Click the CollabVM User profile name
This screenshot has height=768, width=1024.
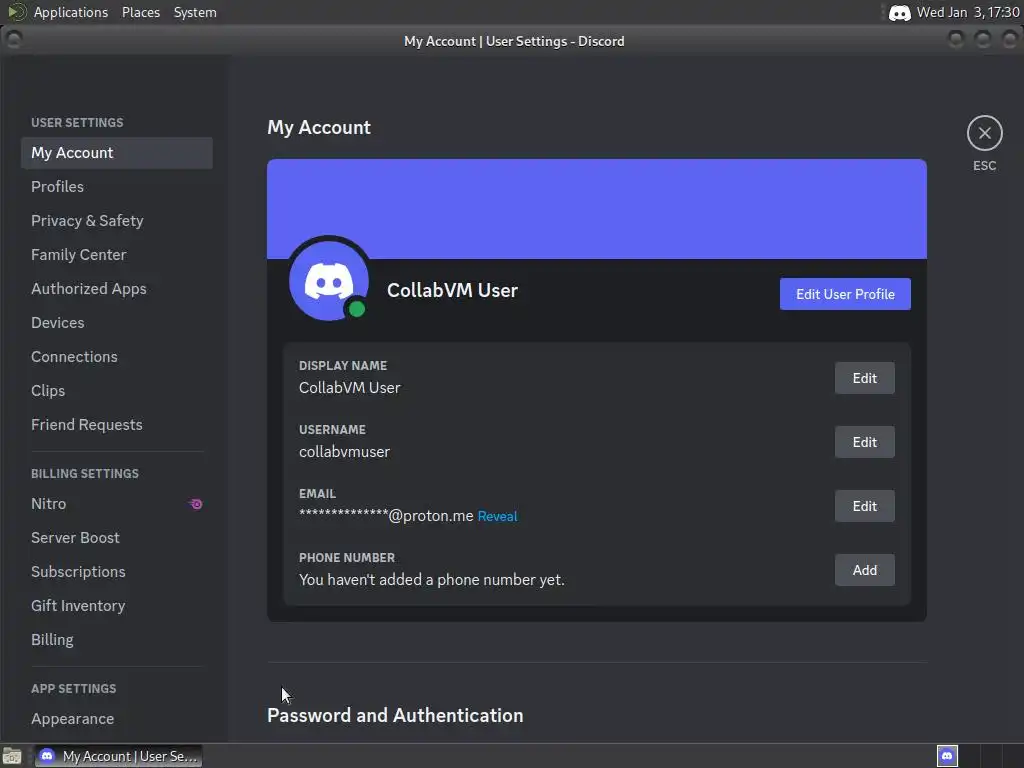452,290
